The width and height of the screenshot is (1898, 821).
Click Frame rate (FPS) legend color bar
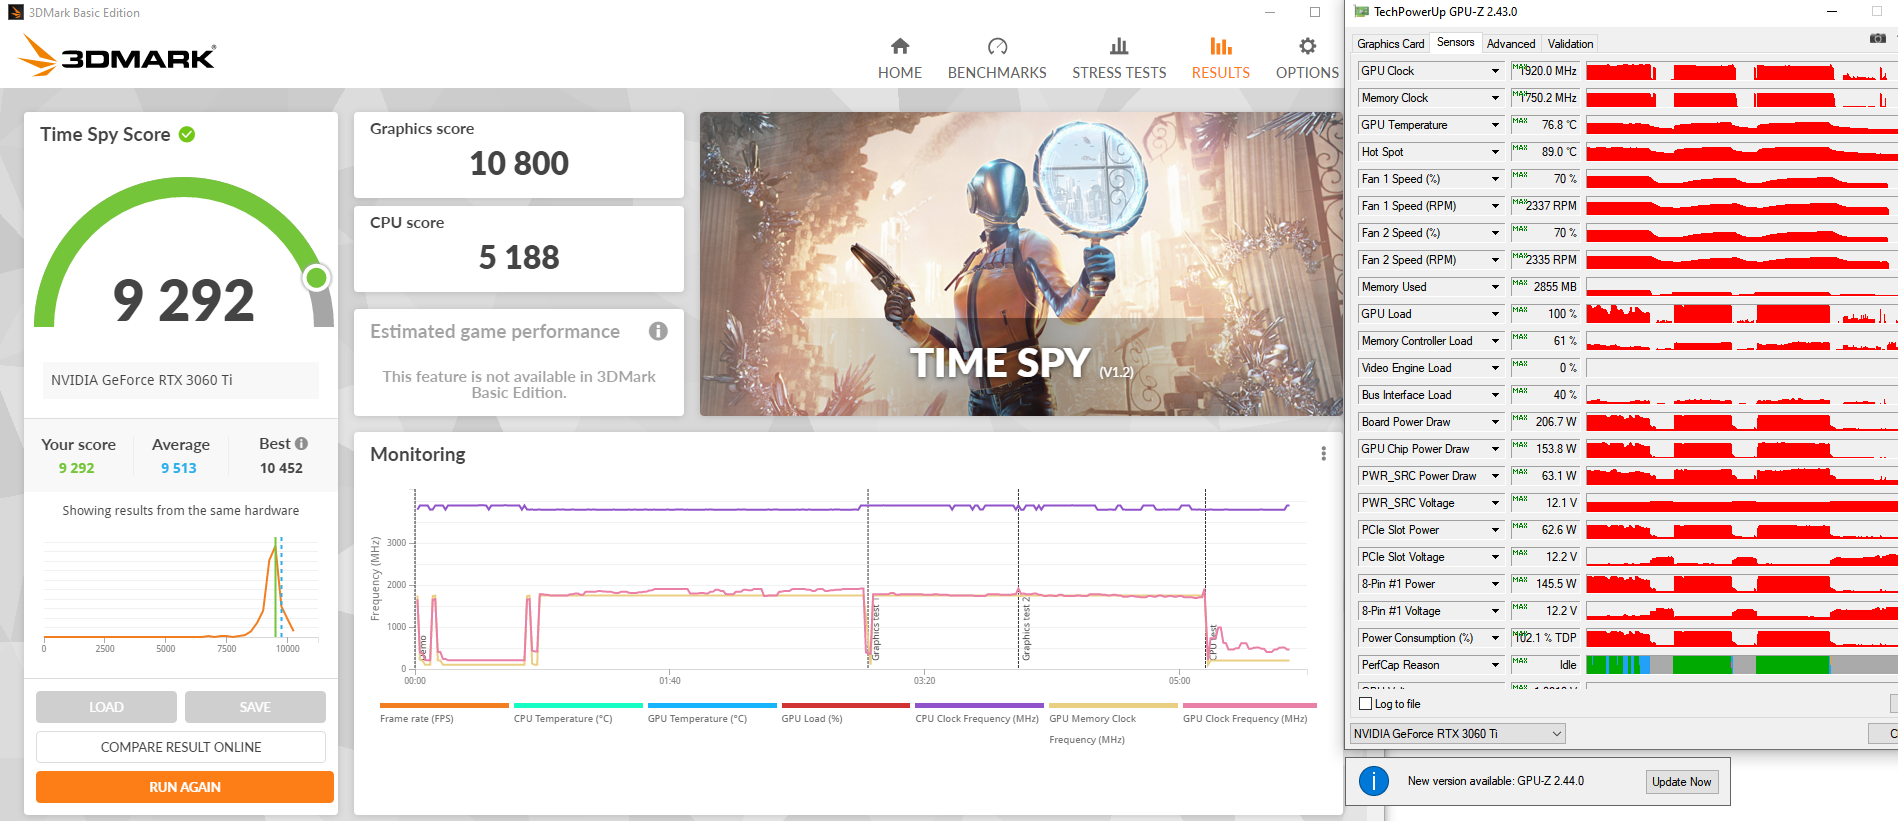[444, 705]
